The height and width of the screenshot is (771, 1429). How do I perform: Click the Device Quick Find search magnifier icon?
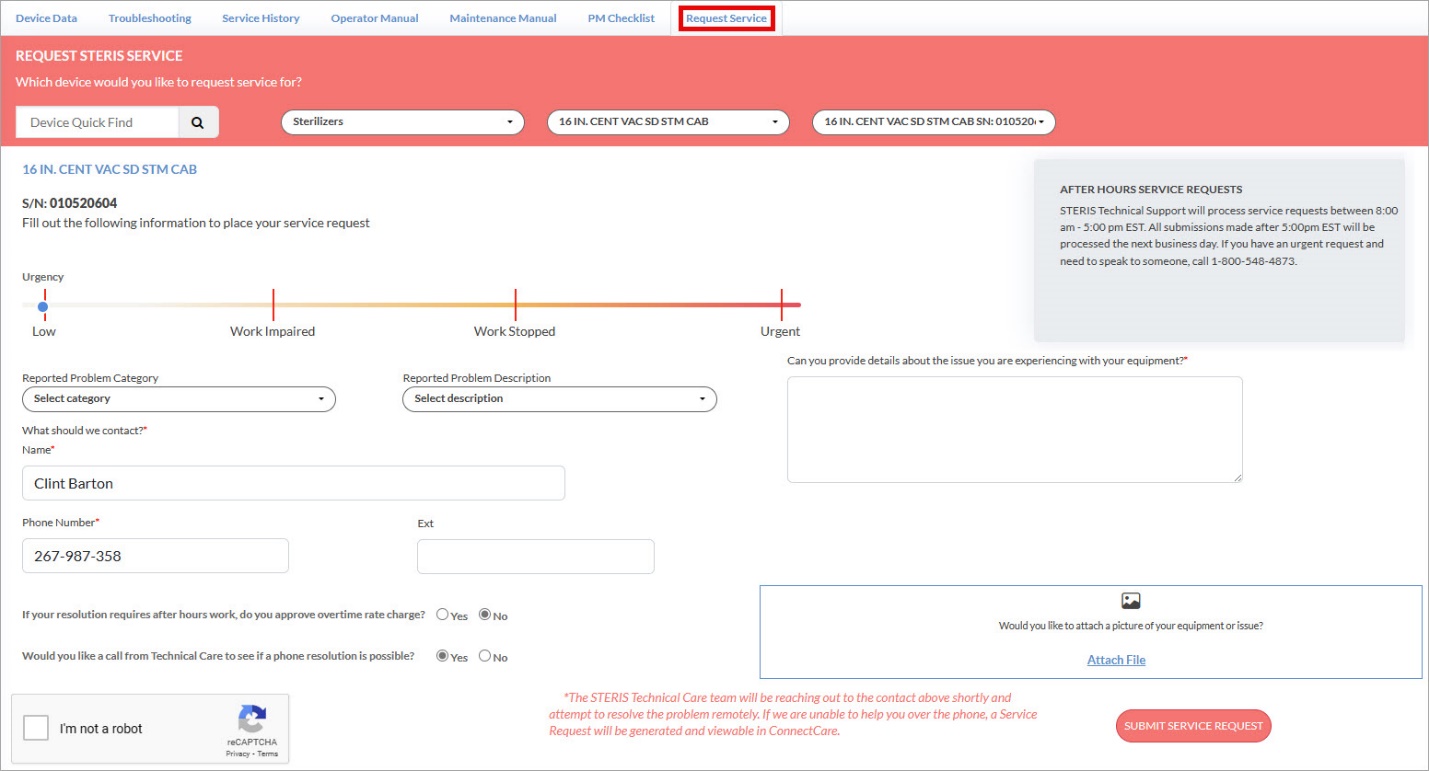tap(198, 122)
